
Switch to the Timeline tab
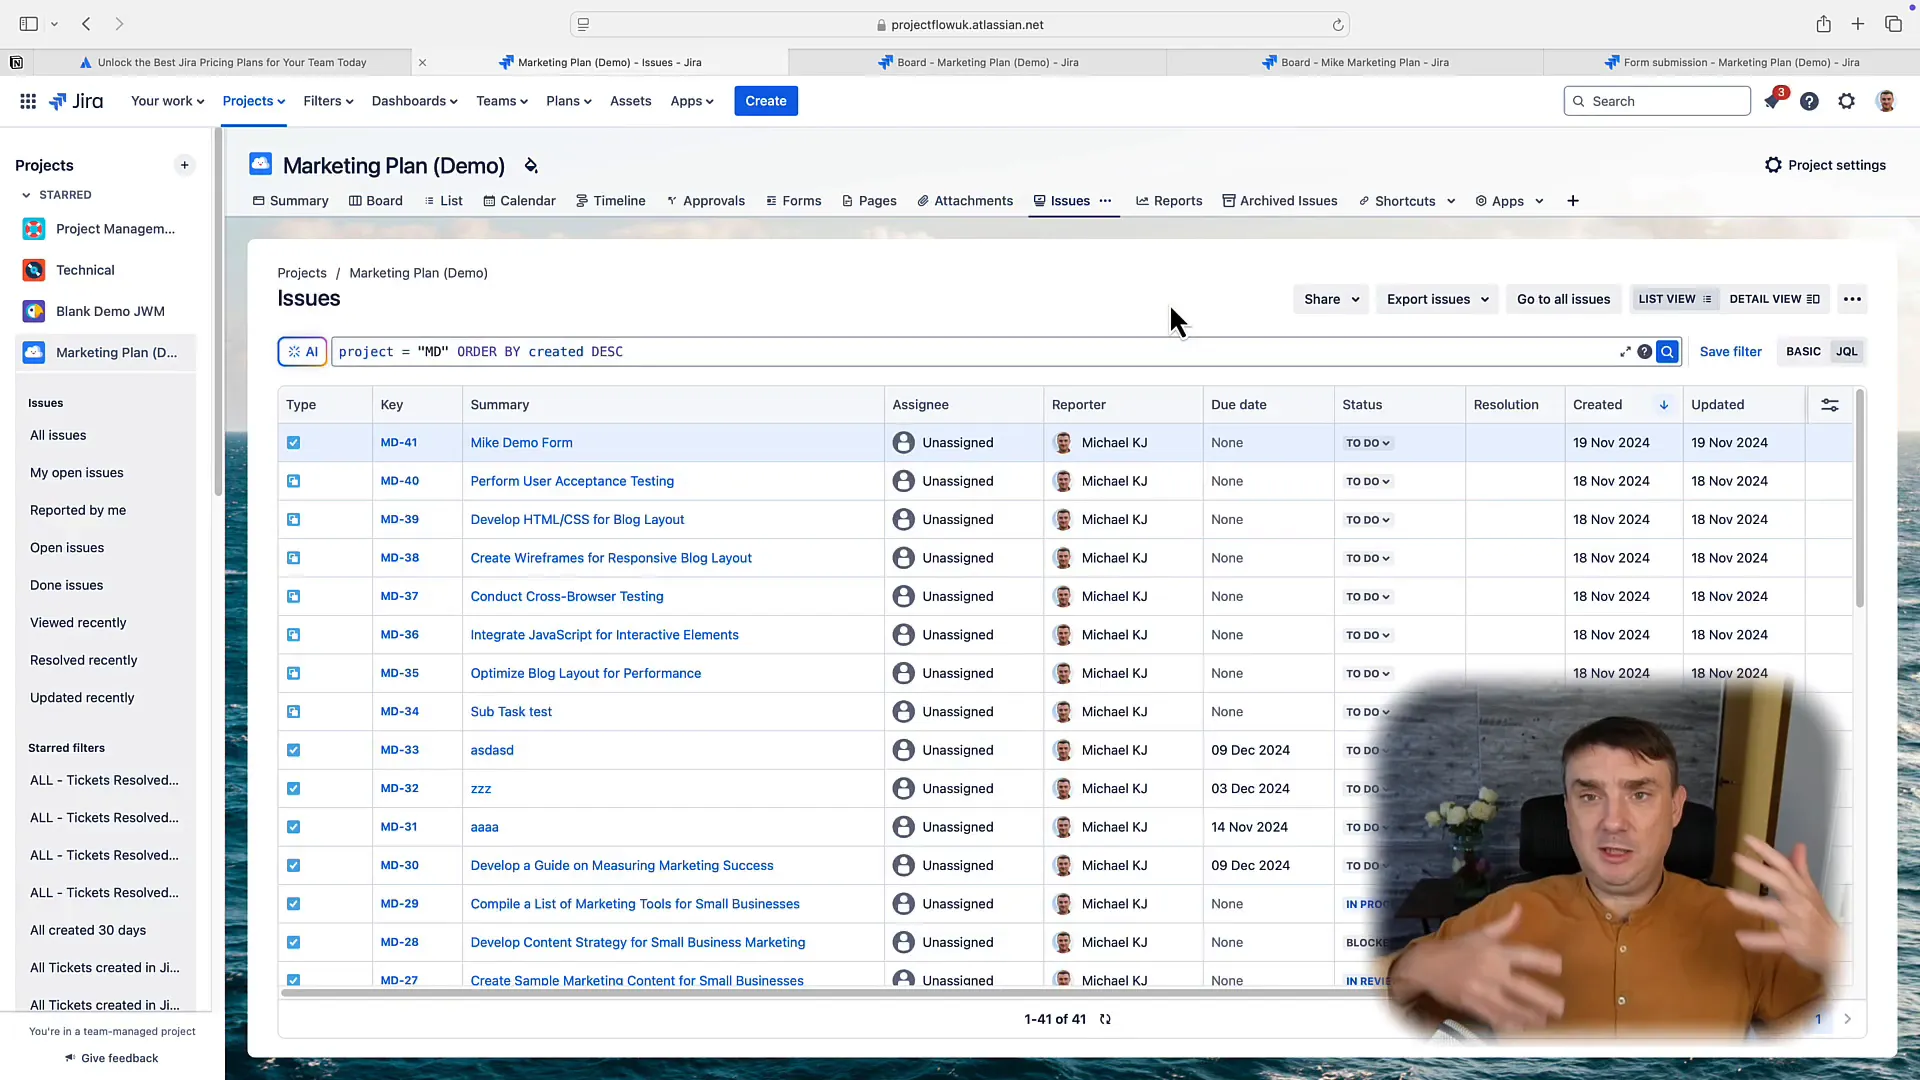pos(611,201)
